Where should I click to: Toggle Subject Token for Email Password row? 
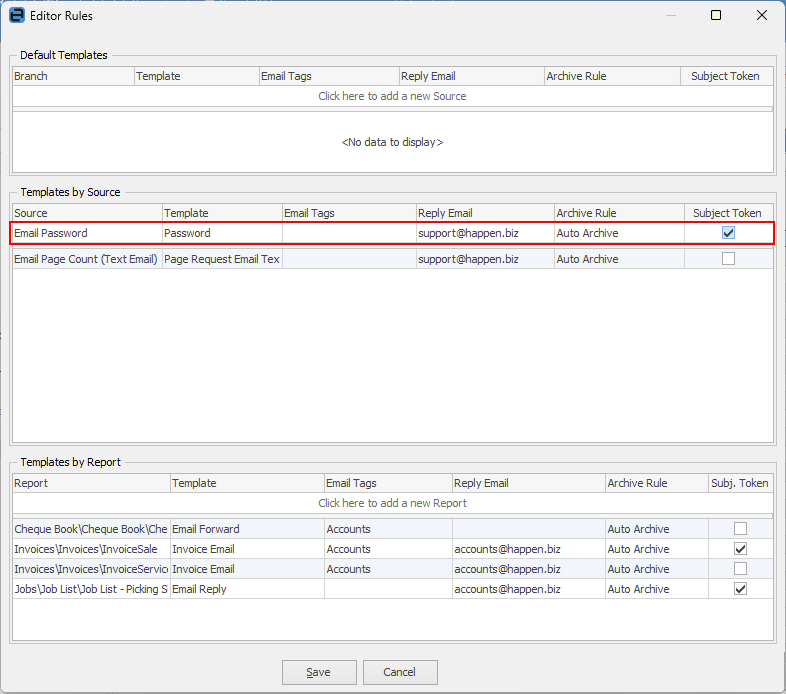[728, 233]
